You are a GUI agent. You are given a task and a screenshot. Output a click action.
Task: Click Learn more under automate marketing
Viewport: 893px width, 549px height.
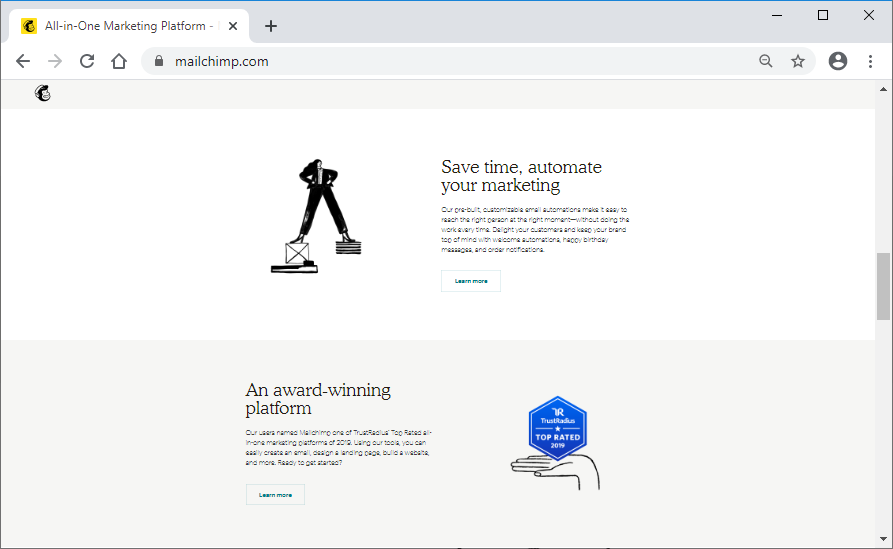click(x=471, y=281)
